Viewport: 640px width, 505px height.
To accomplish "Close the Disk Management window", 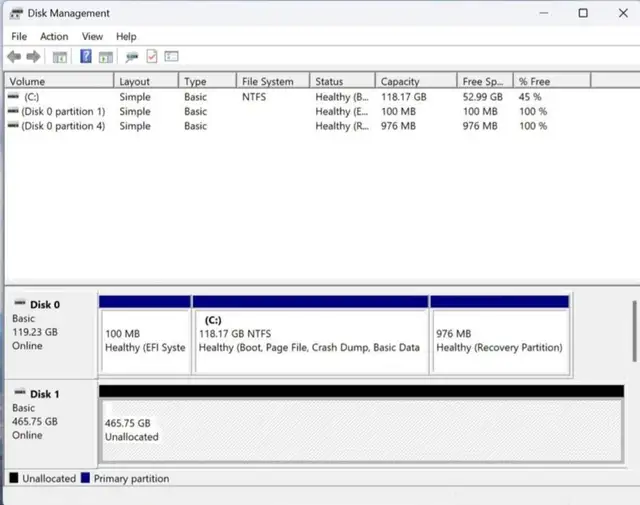I will click(x=623, y=13).
